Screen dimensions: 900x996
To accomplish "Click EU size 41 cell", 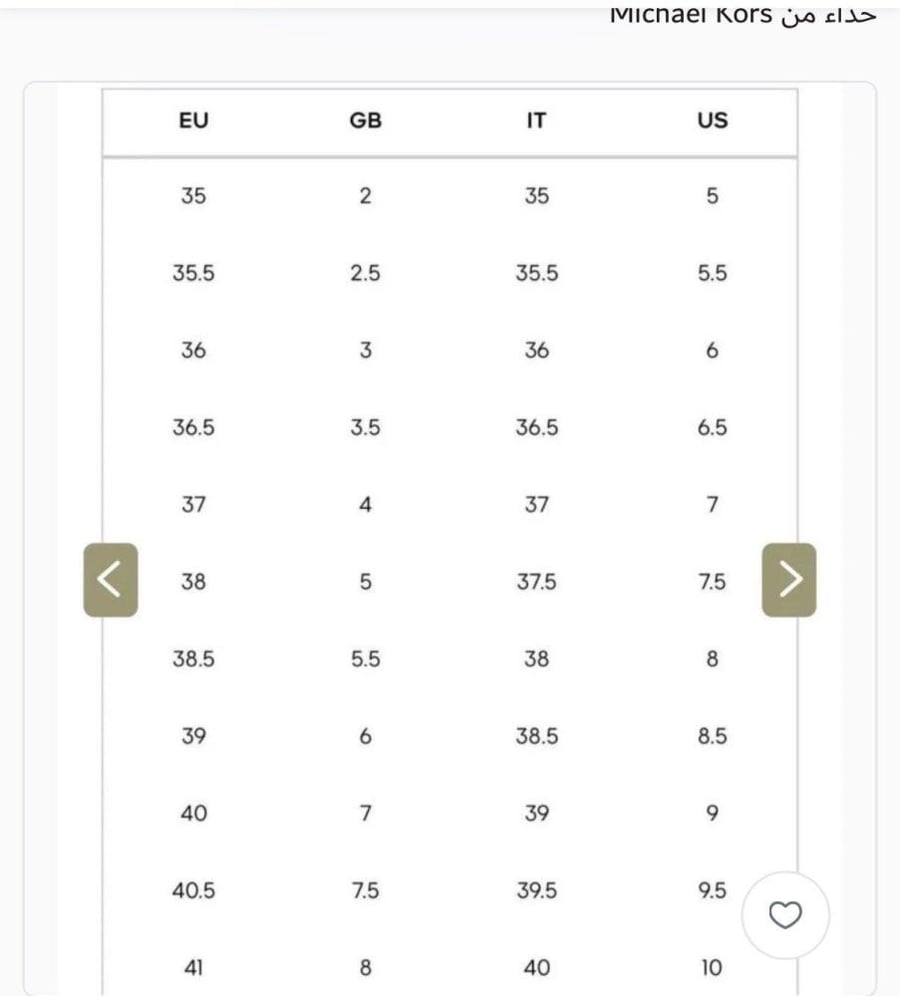I will coord(194,967).
